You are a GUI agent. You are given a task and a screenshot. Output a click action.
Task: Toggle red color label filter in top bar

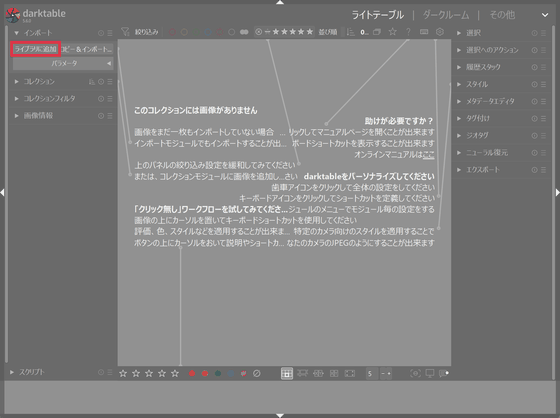172,32
